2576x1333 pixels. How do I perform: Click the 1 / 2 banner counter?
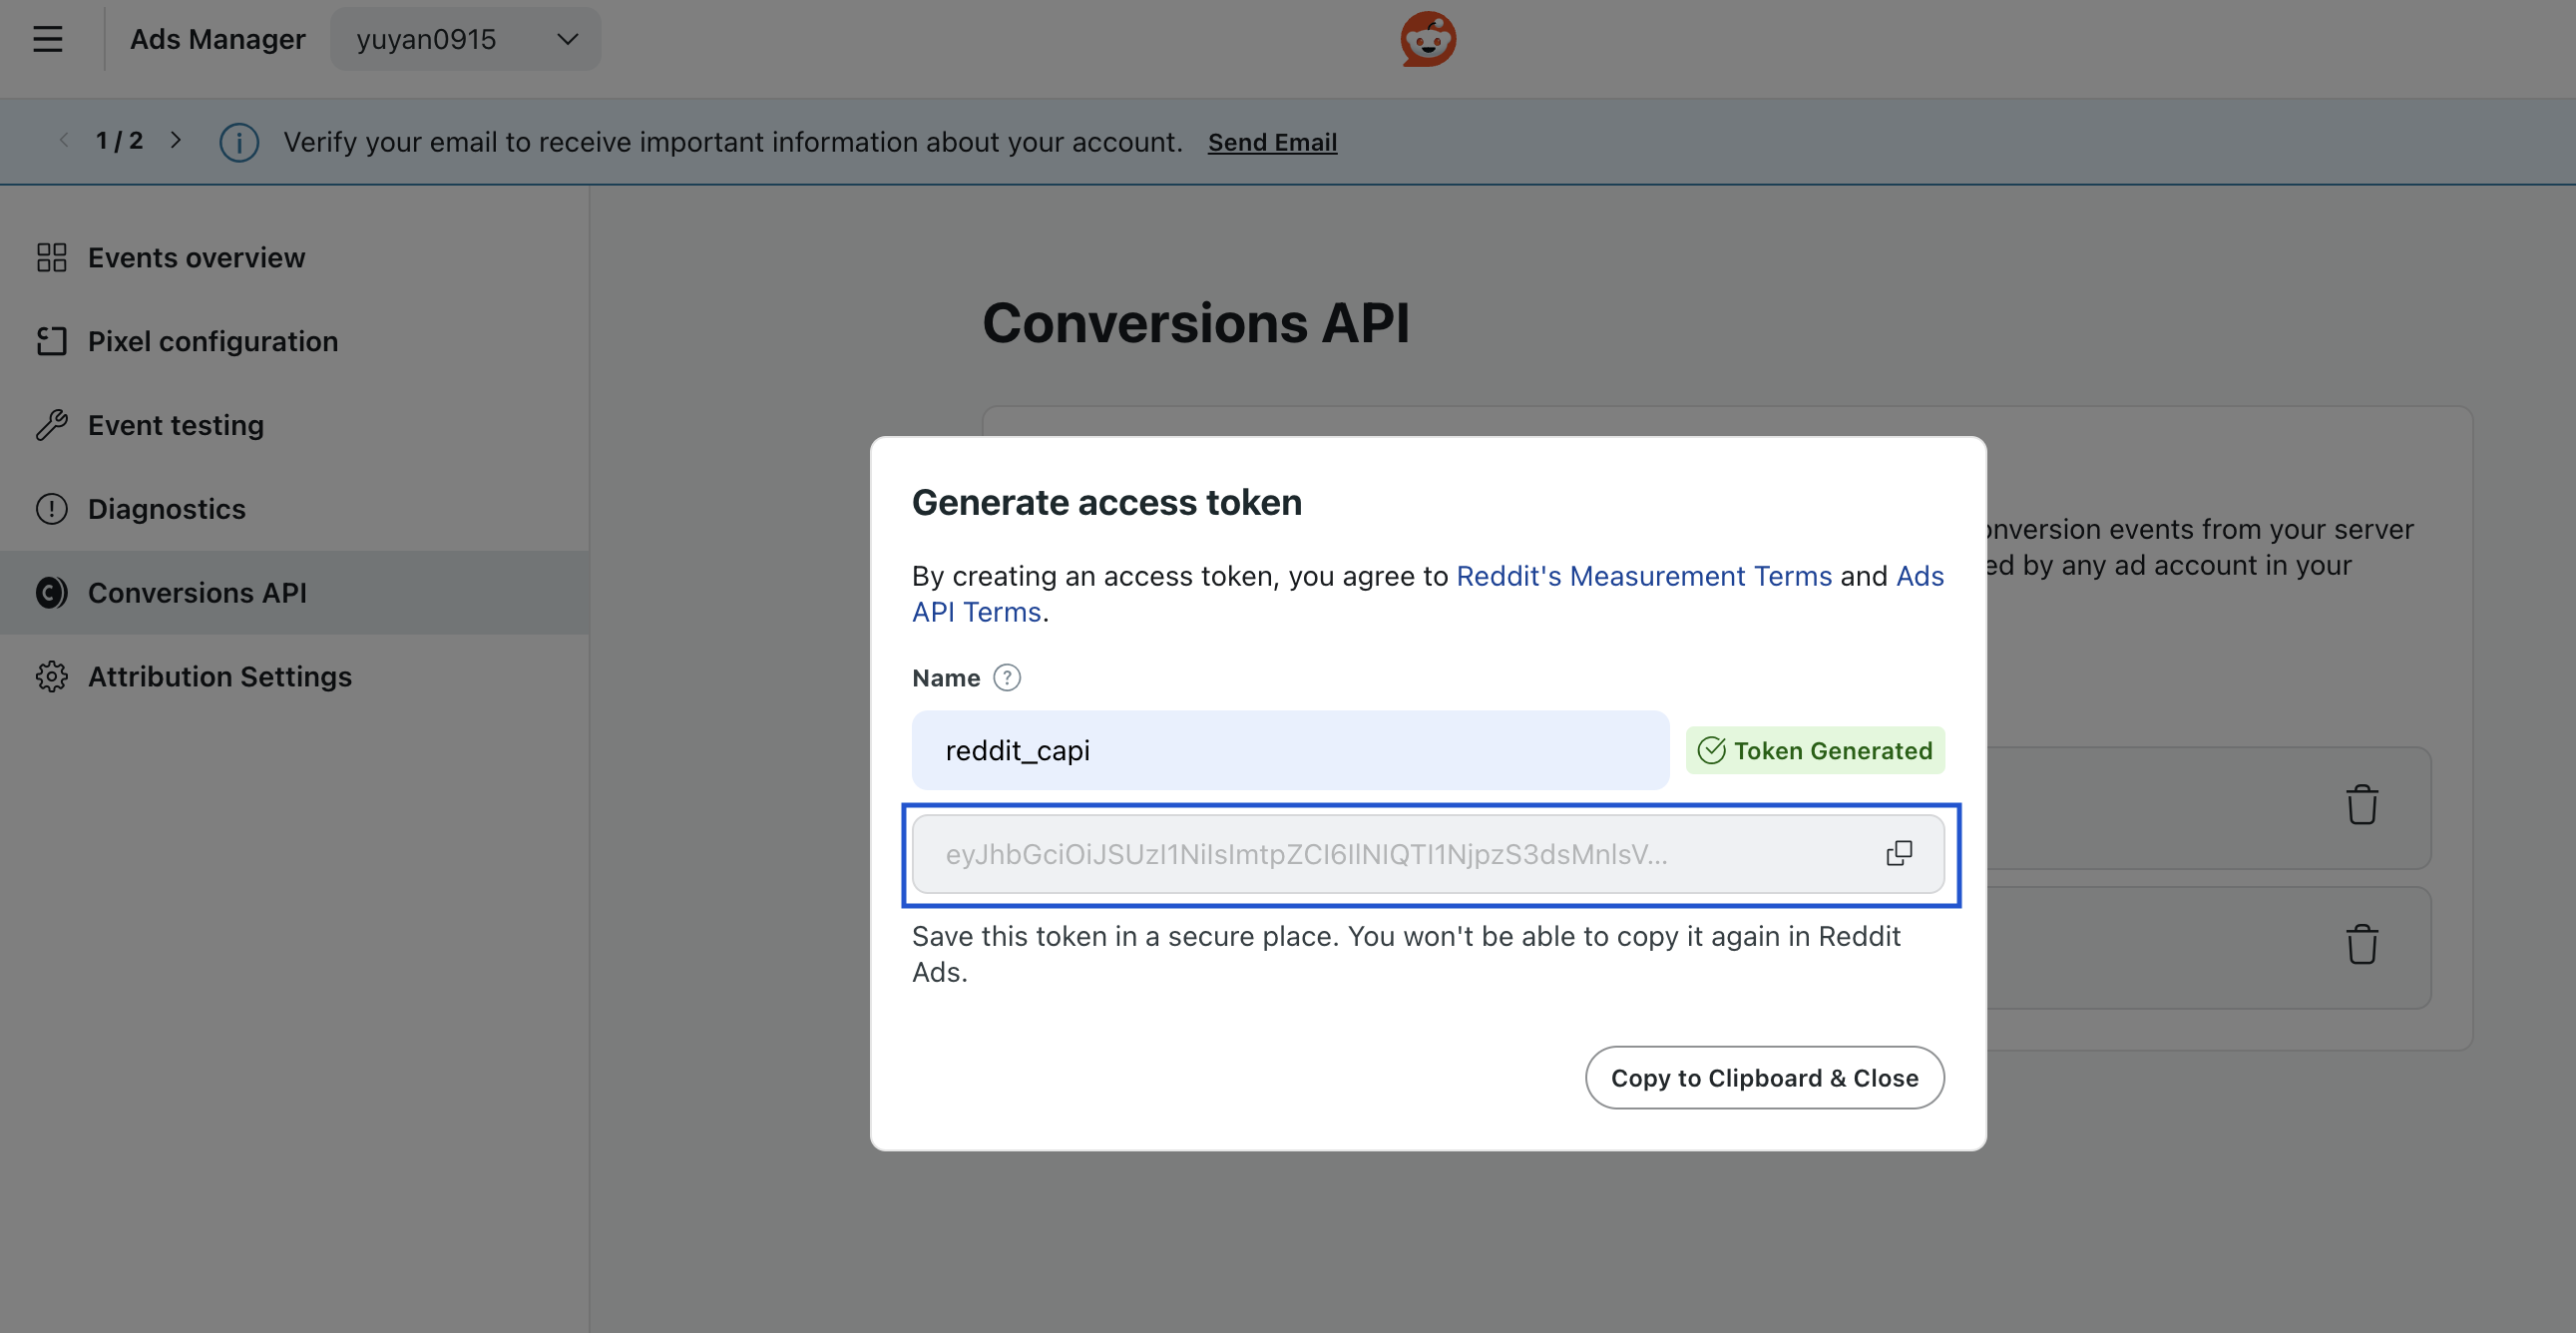click(120, 140)
